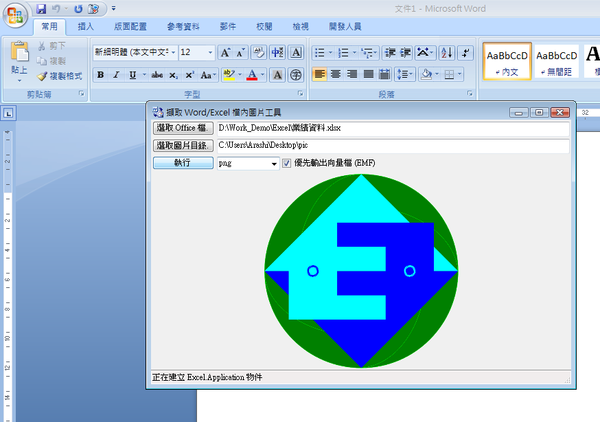Copy selection with 複製
The width and height of the screenshot is (600, 422).
[x=52, y=61]
